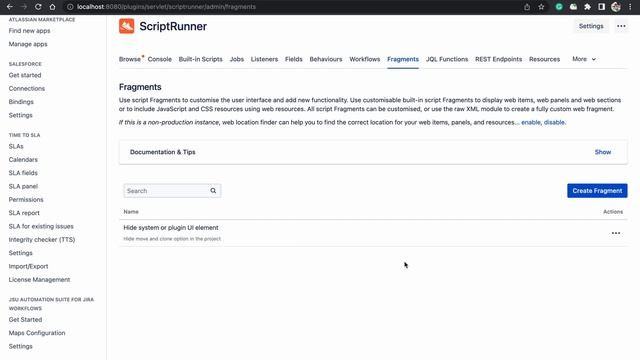Open Find new apps in sidebar
The image size is (640, 360).
coord(29,31)
